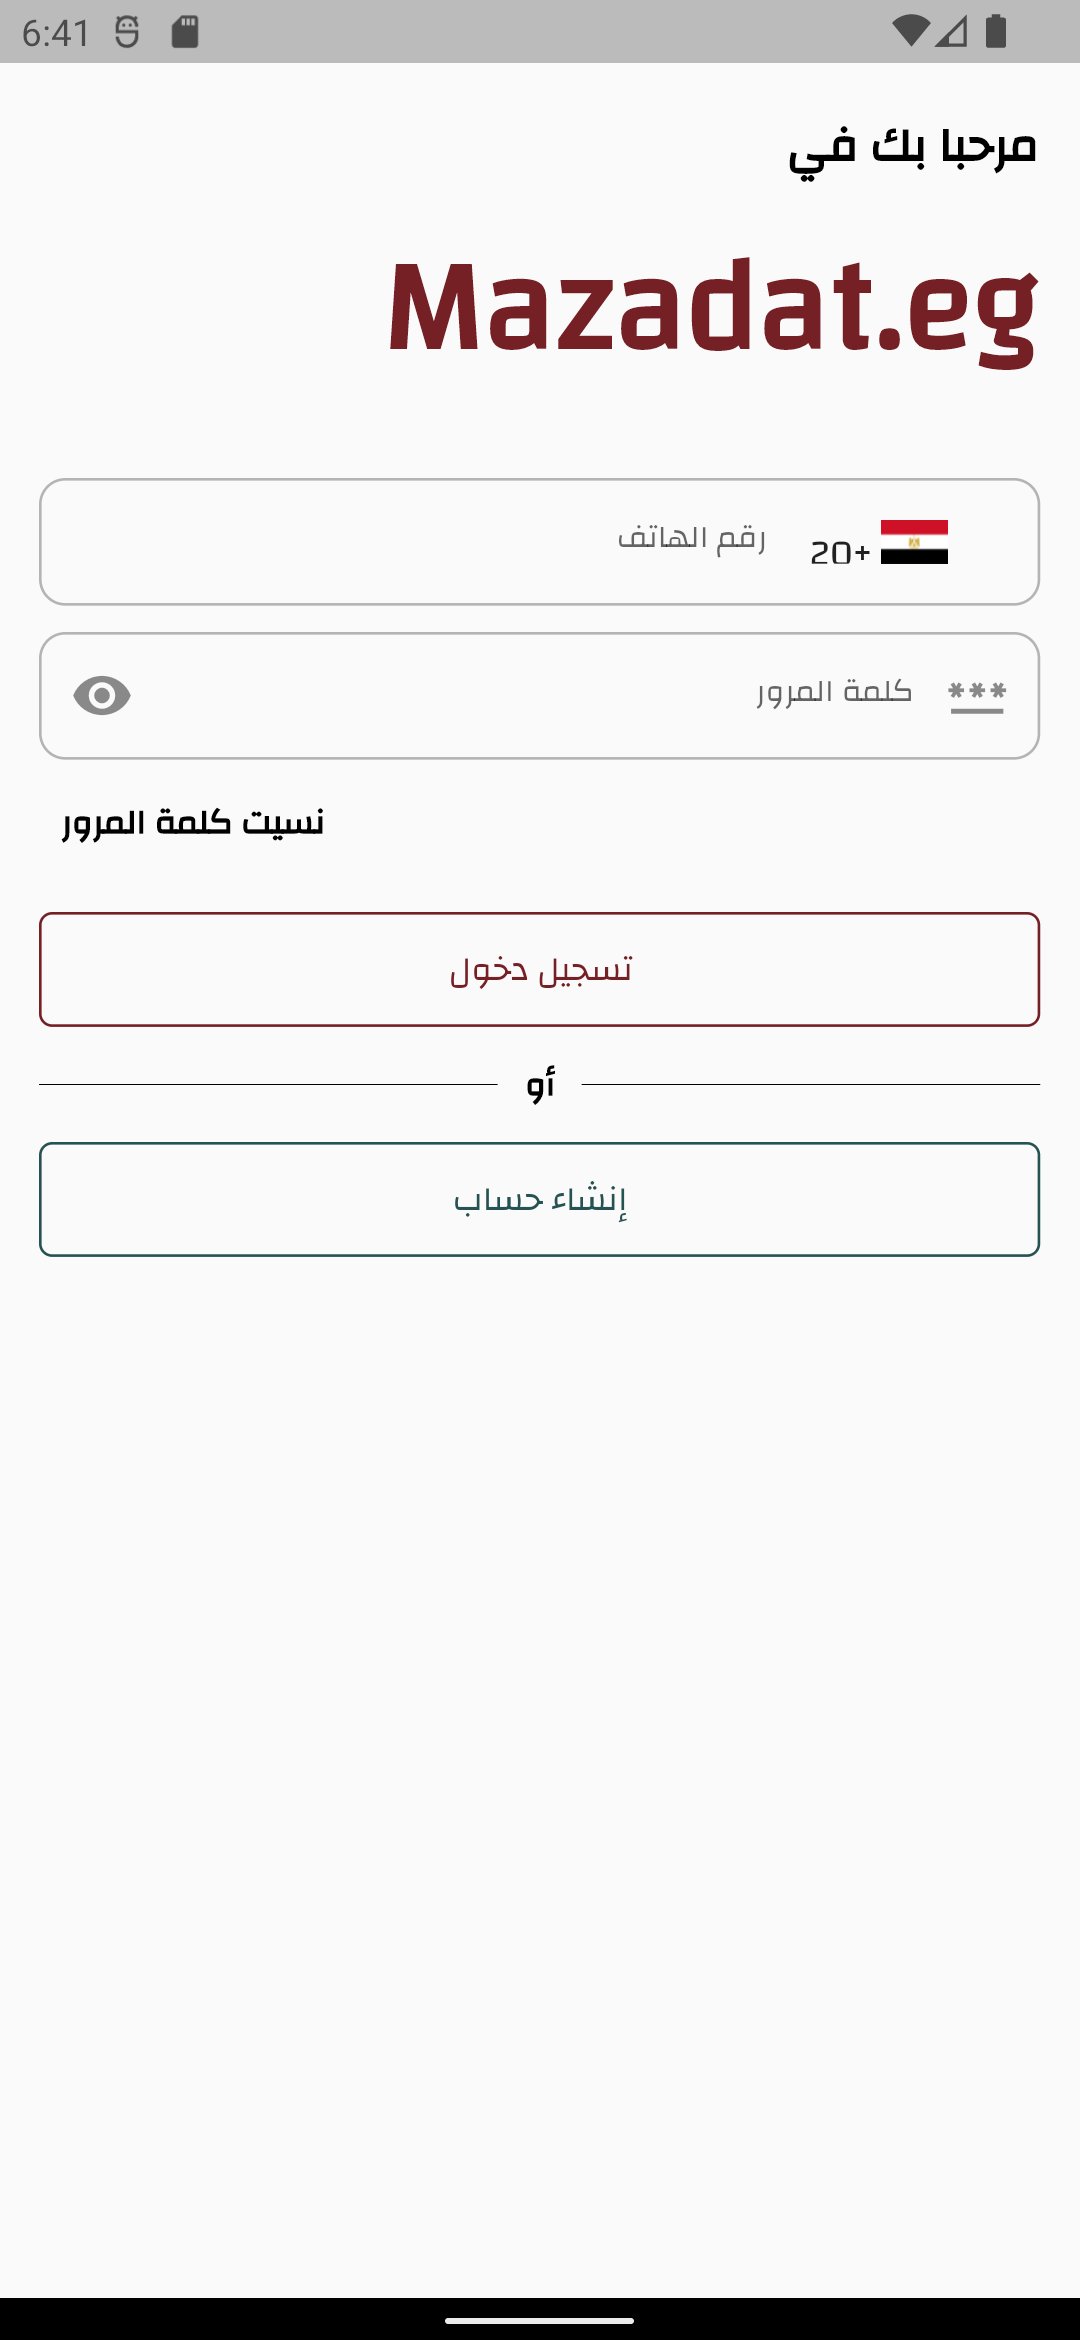Tap the مرحبا بك في welcome heading
1080x2340 pixels.
(912, 150)
